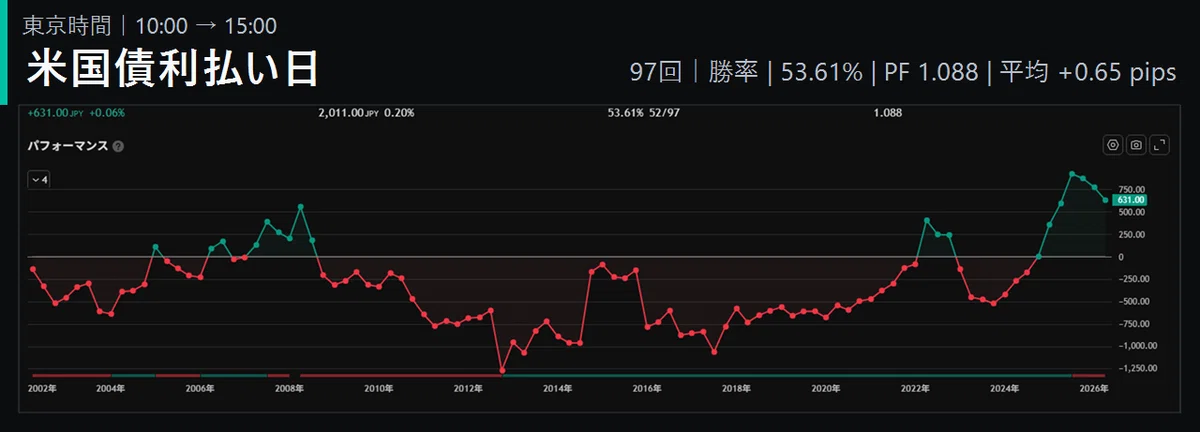
Task: Click the 2020年 axis label
Action: pos(826,388)
